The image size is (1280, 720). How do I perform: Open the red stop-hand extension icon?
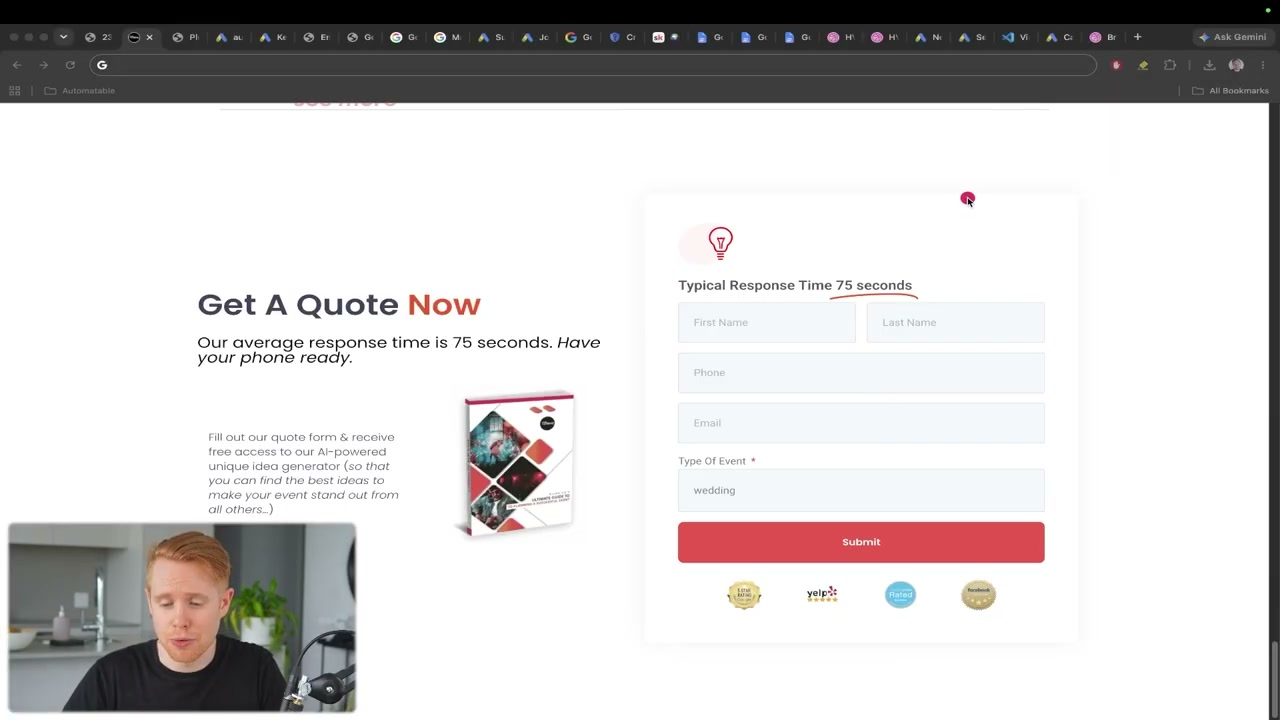click(1117, 65)
